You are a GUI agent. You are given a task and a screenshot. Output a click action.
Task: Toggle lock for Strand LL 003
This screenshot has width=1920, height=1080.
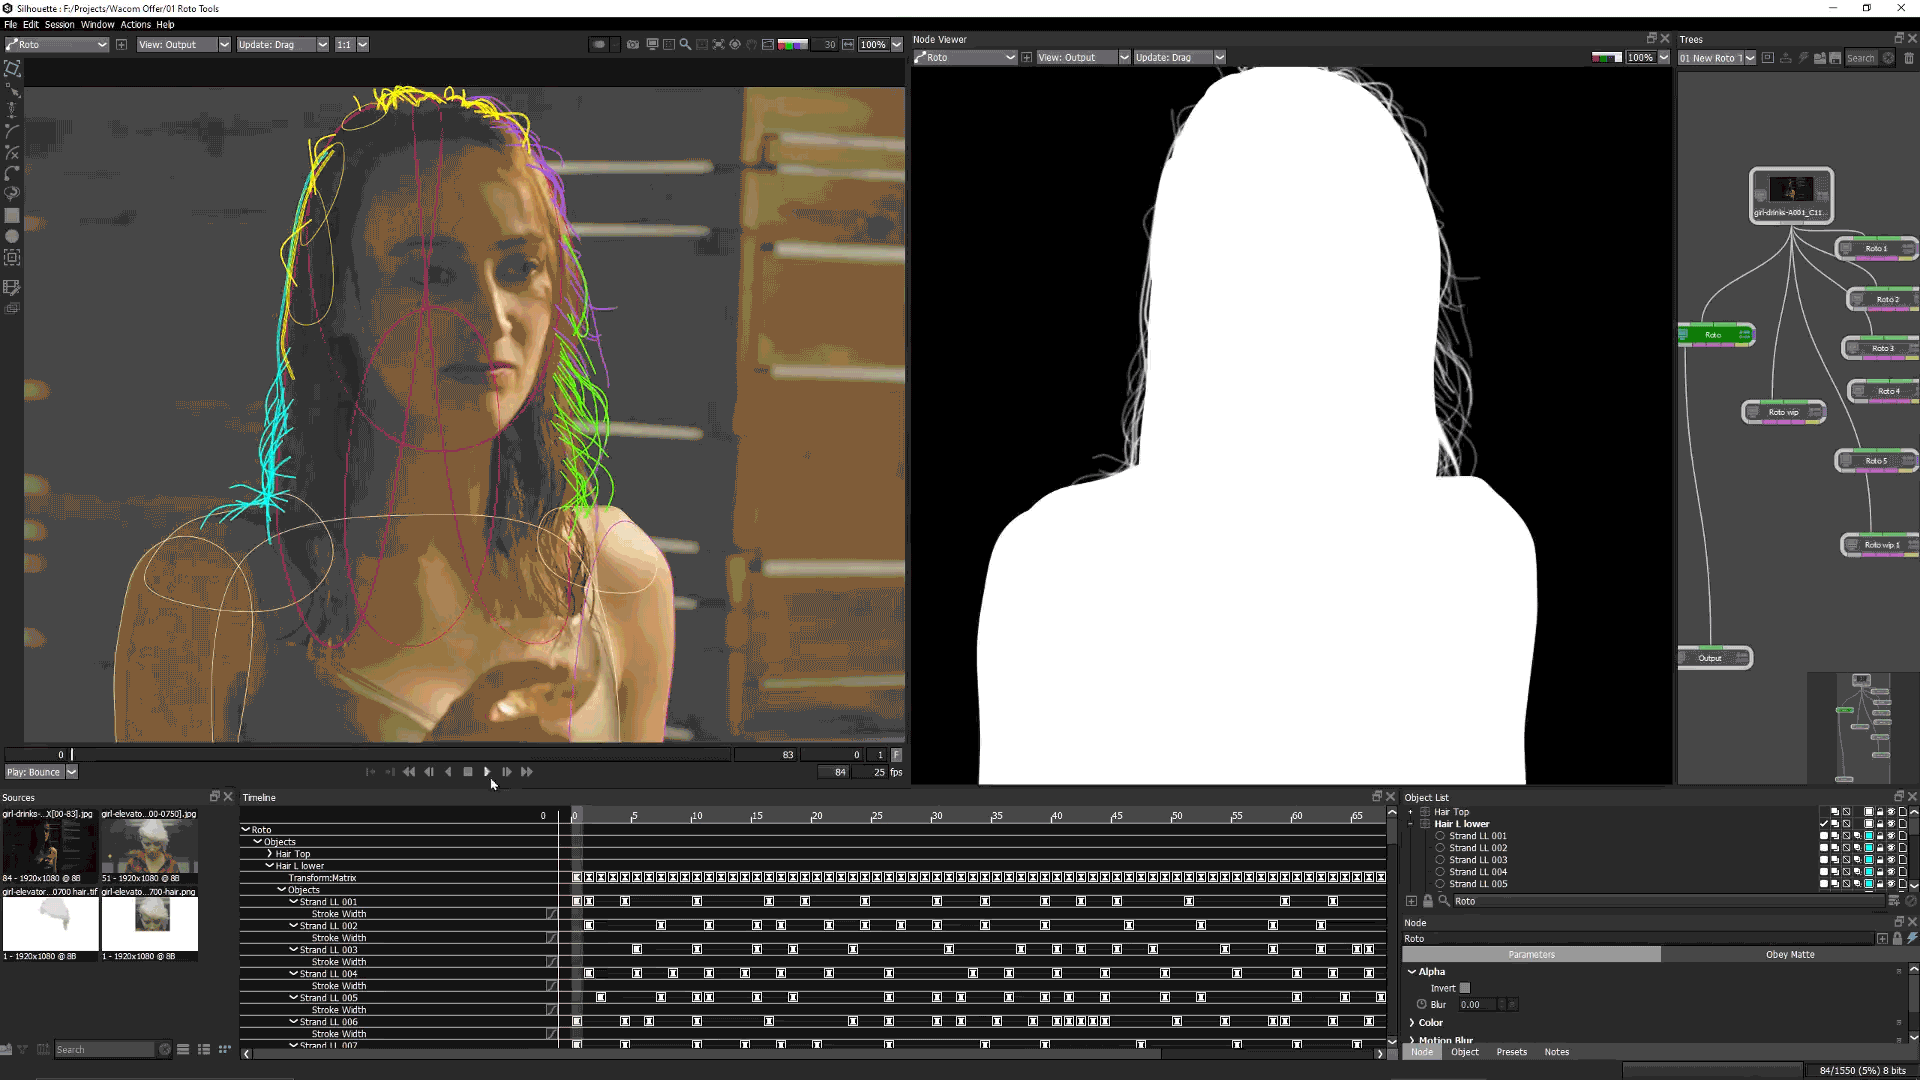(1880, 860)
